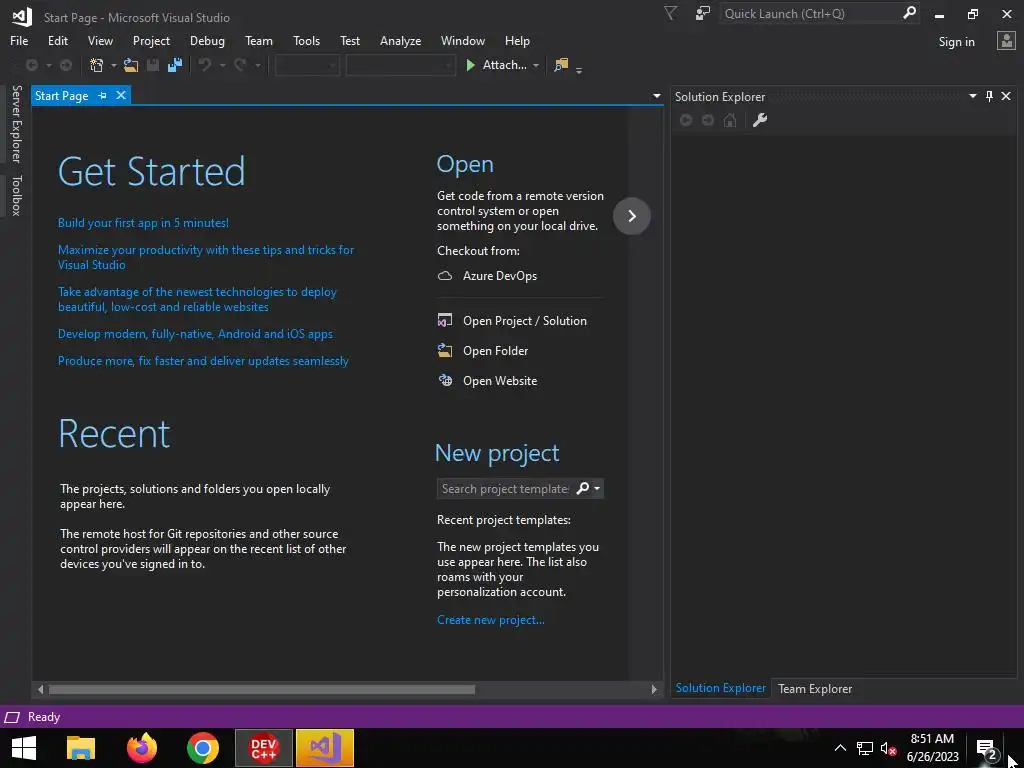Click the pin icon on Start Page tab
The width and height of the screenshot is (1024, 768).
103,95
